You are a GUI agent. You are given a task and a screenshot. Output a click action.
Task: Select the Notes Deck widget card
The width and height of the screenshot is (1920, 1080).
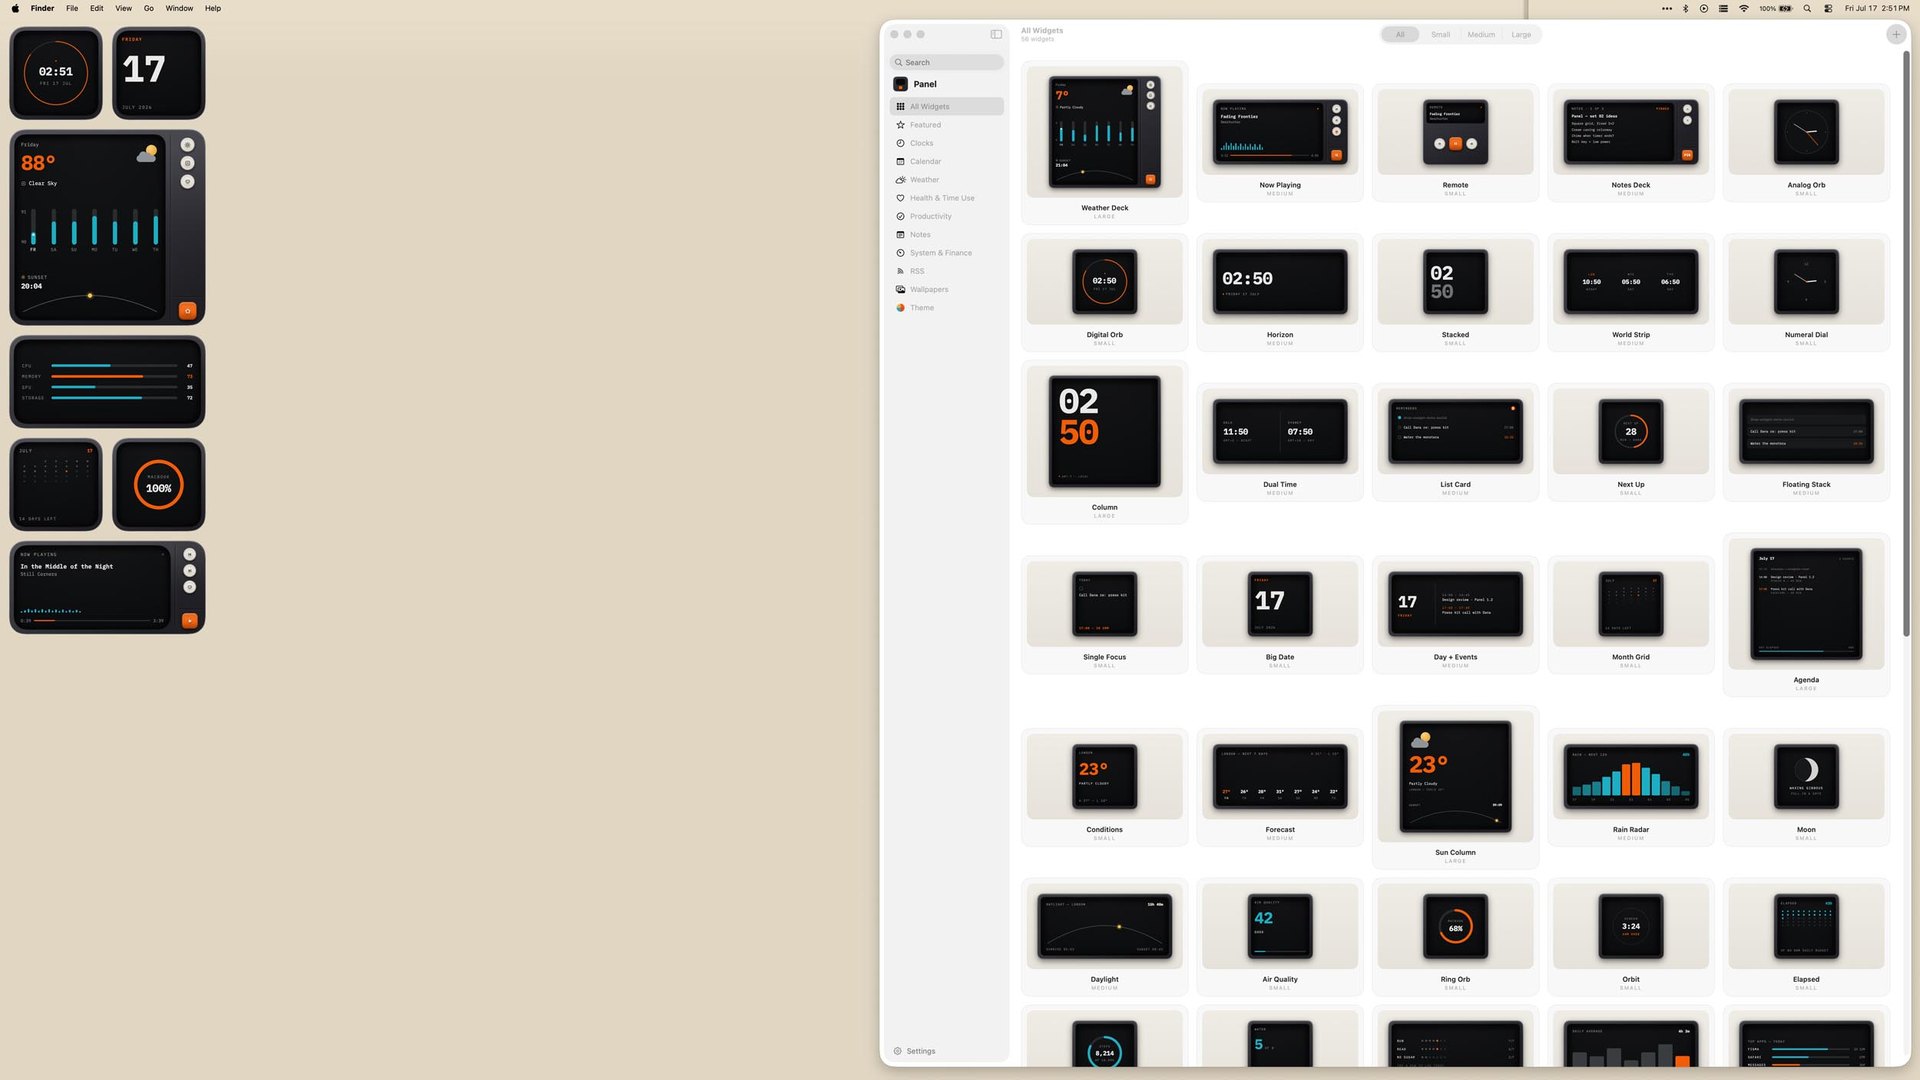click(x=1630, y=142)
